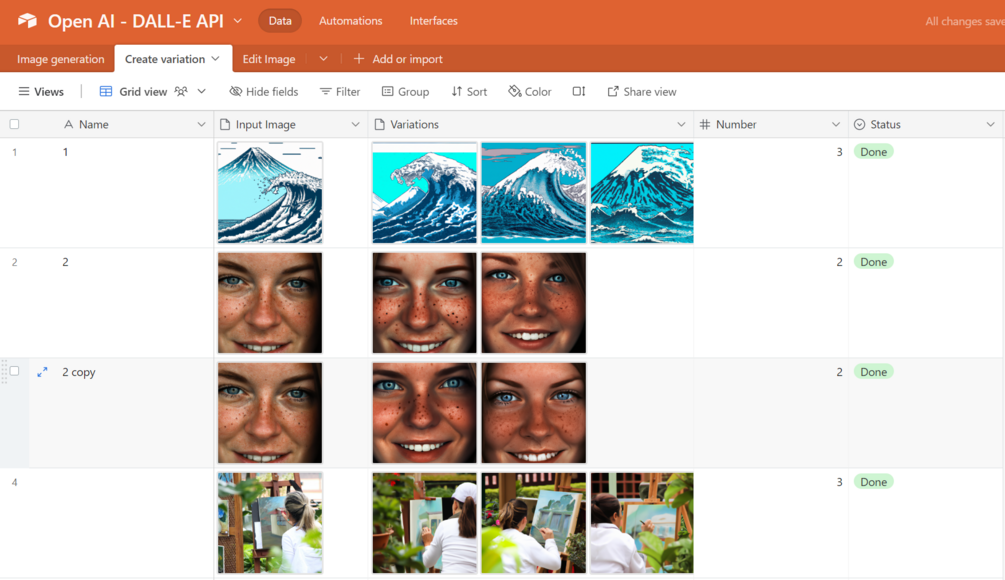The height and width of the screenshot is (580, 1005).
Task: Open third wave variation thumbnail in row 1
Action: 642,192
